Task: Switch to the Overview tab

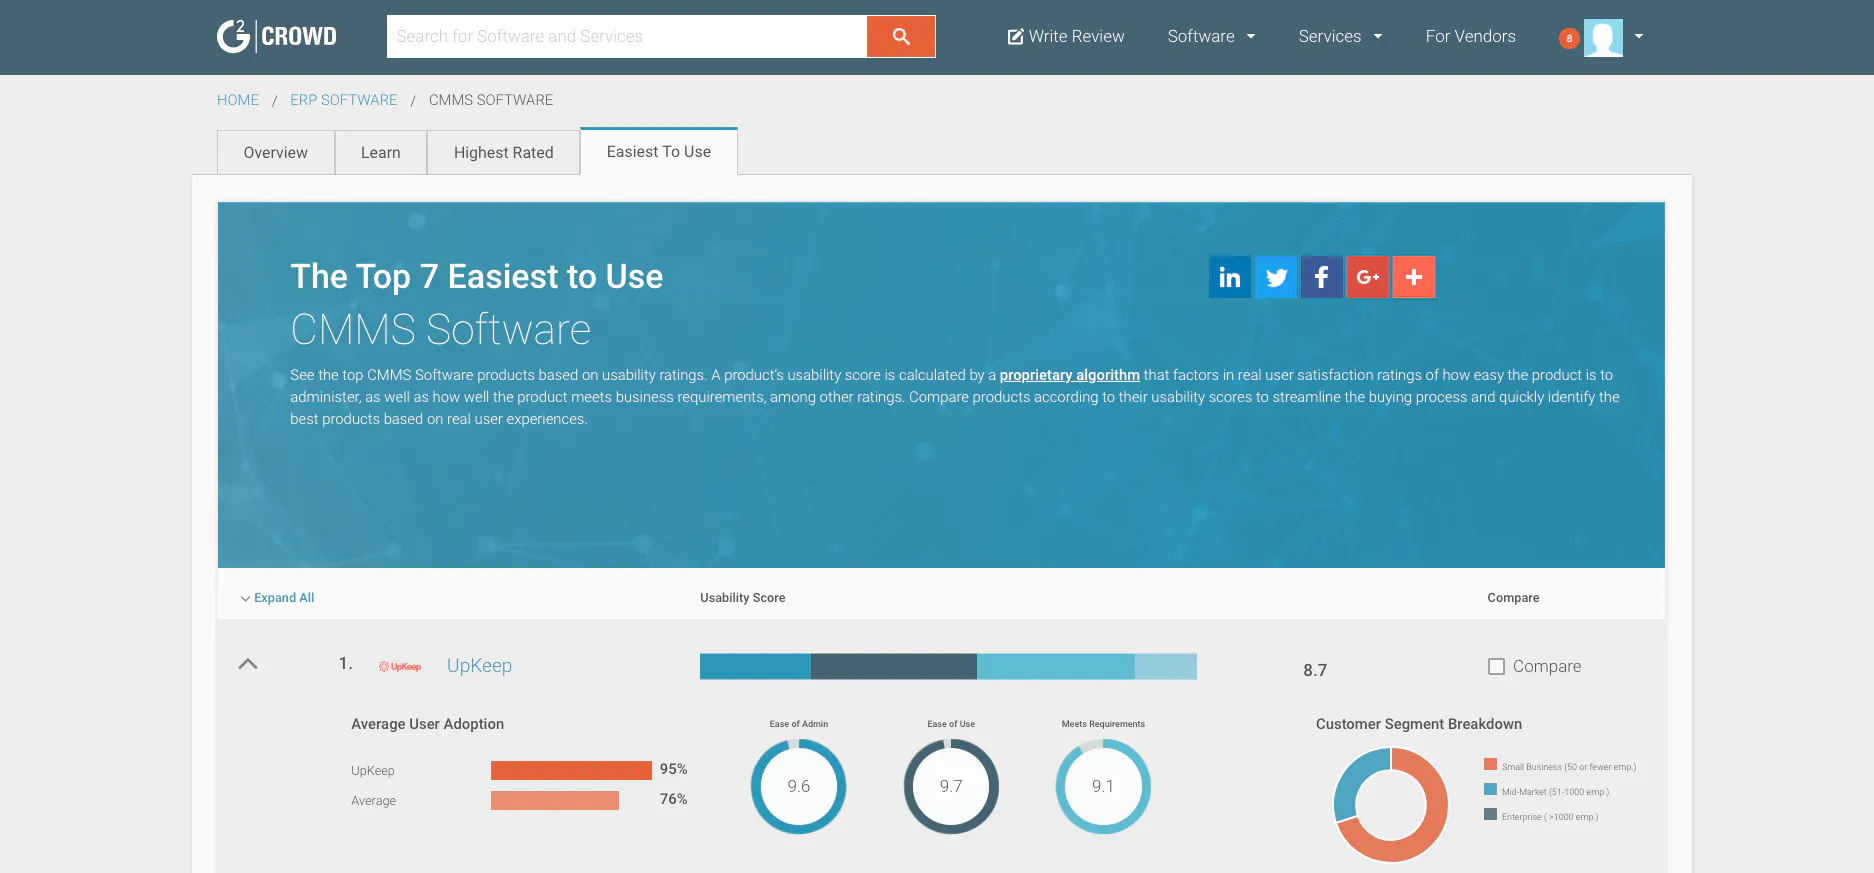Action: click(276, 153)
